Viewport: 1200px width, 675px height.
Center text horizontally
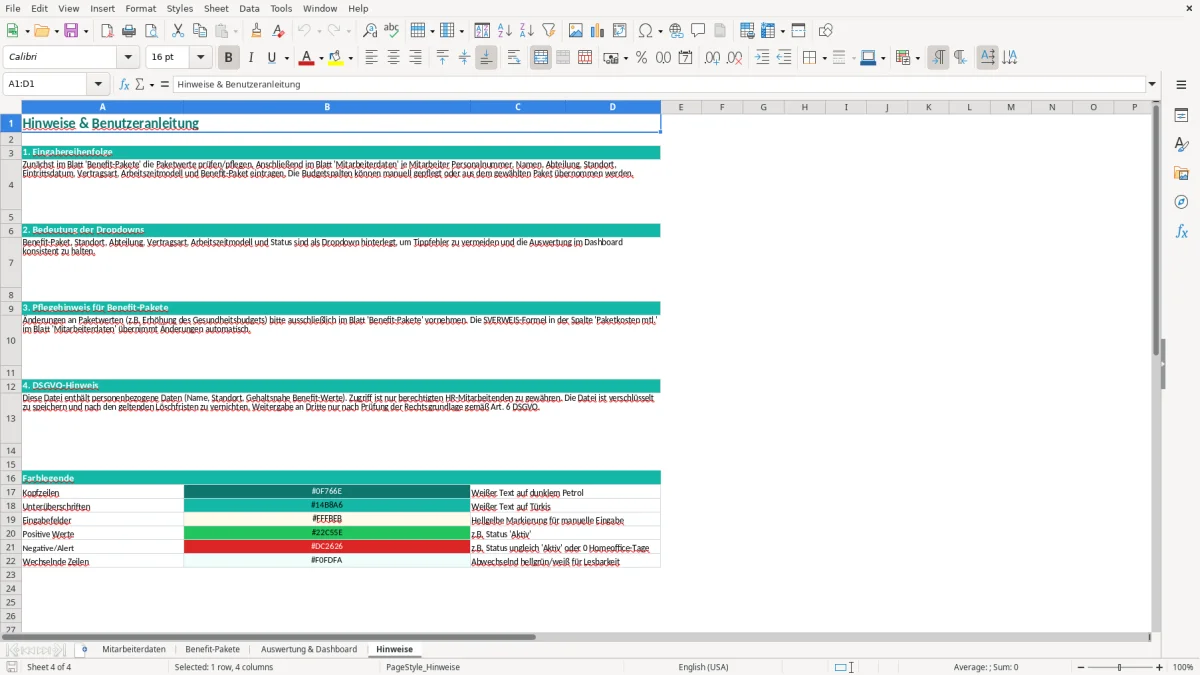coord(393,58)
